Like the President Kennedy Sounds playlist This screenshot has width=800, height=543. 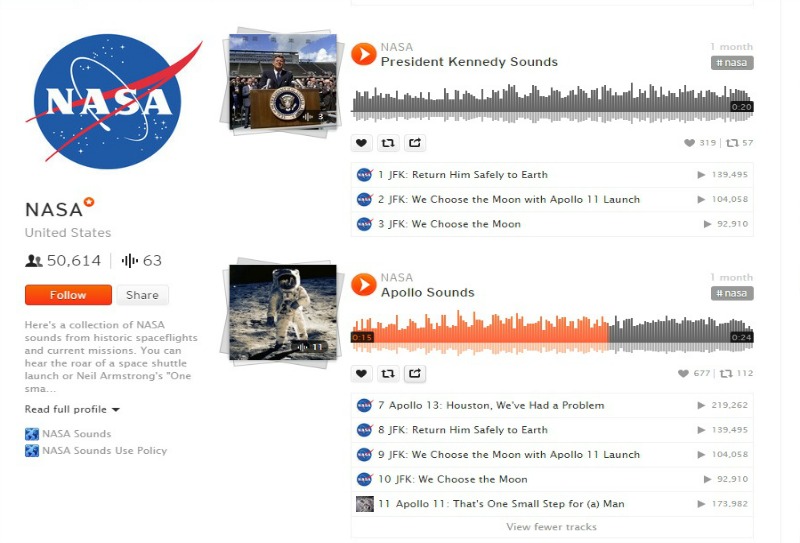click(x=361, y=143)
